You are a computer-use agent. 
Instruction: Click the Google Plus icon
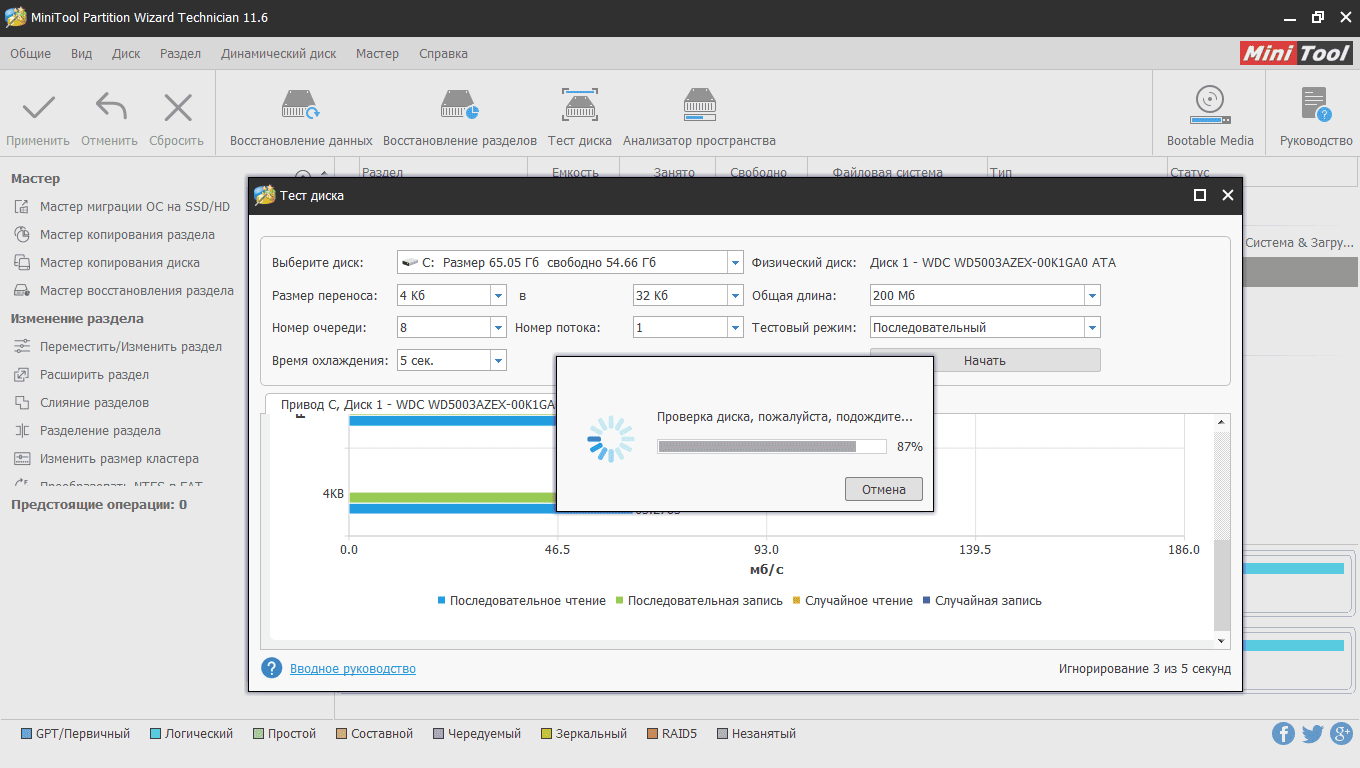[1341, 734]
